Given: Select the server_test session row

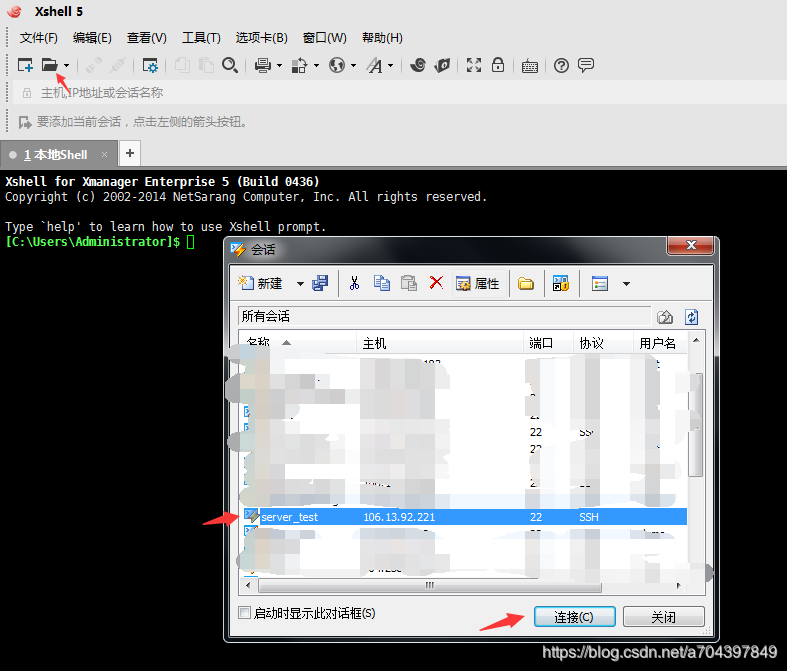Looking at the screenshot, I should pos(465,517).
